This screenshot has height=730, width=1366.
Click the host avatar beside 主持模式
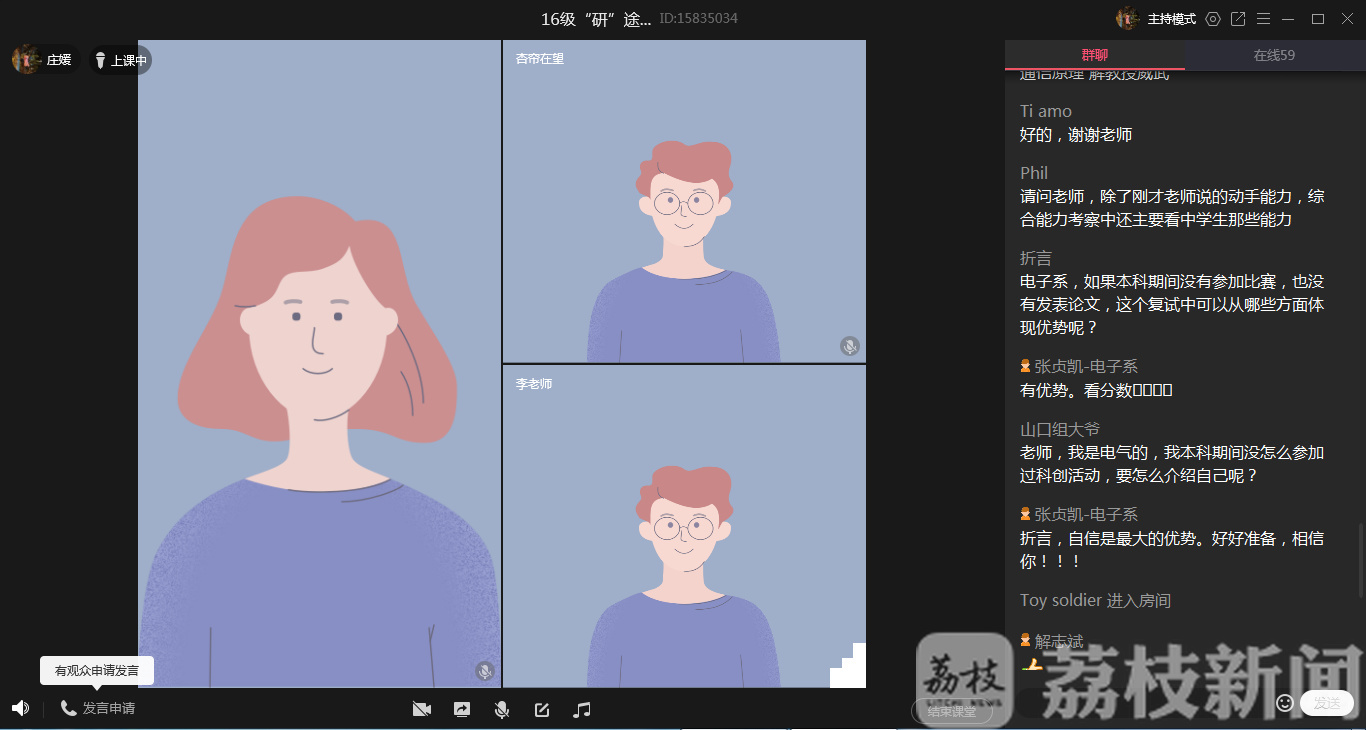point(1128,18)
